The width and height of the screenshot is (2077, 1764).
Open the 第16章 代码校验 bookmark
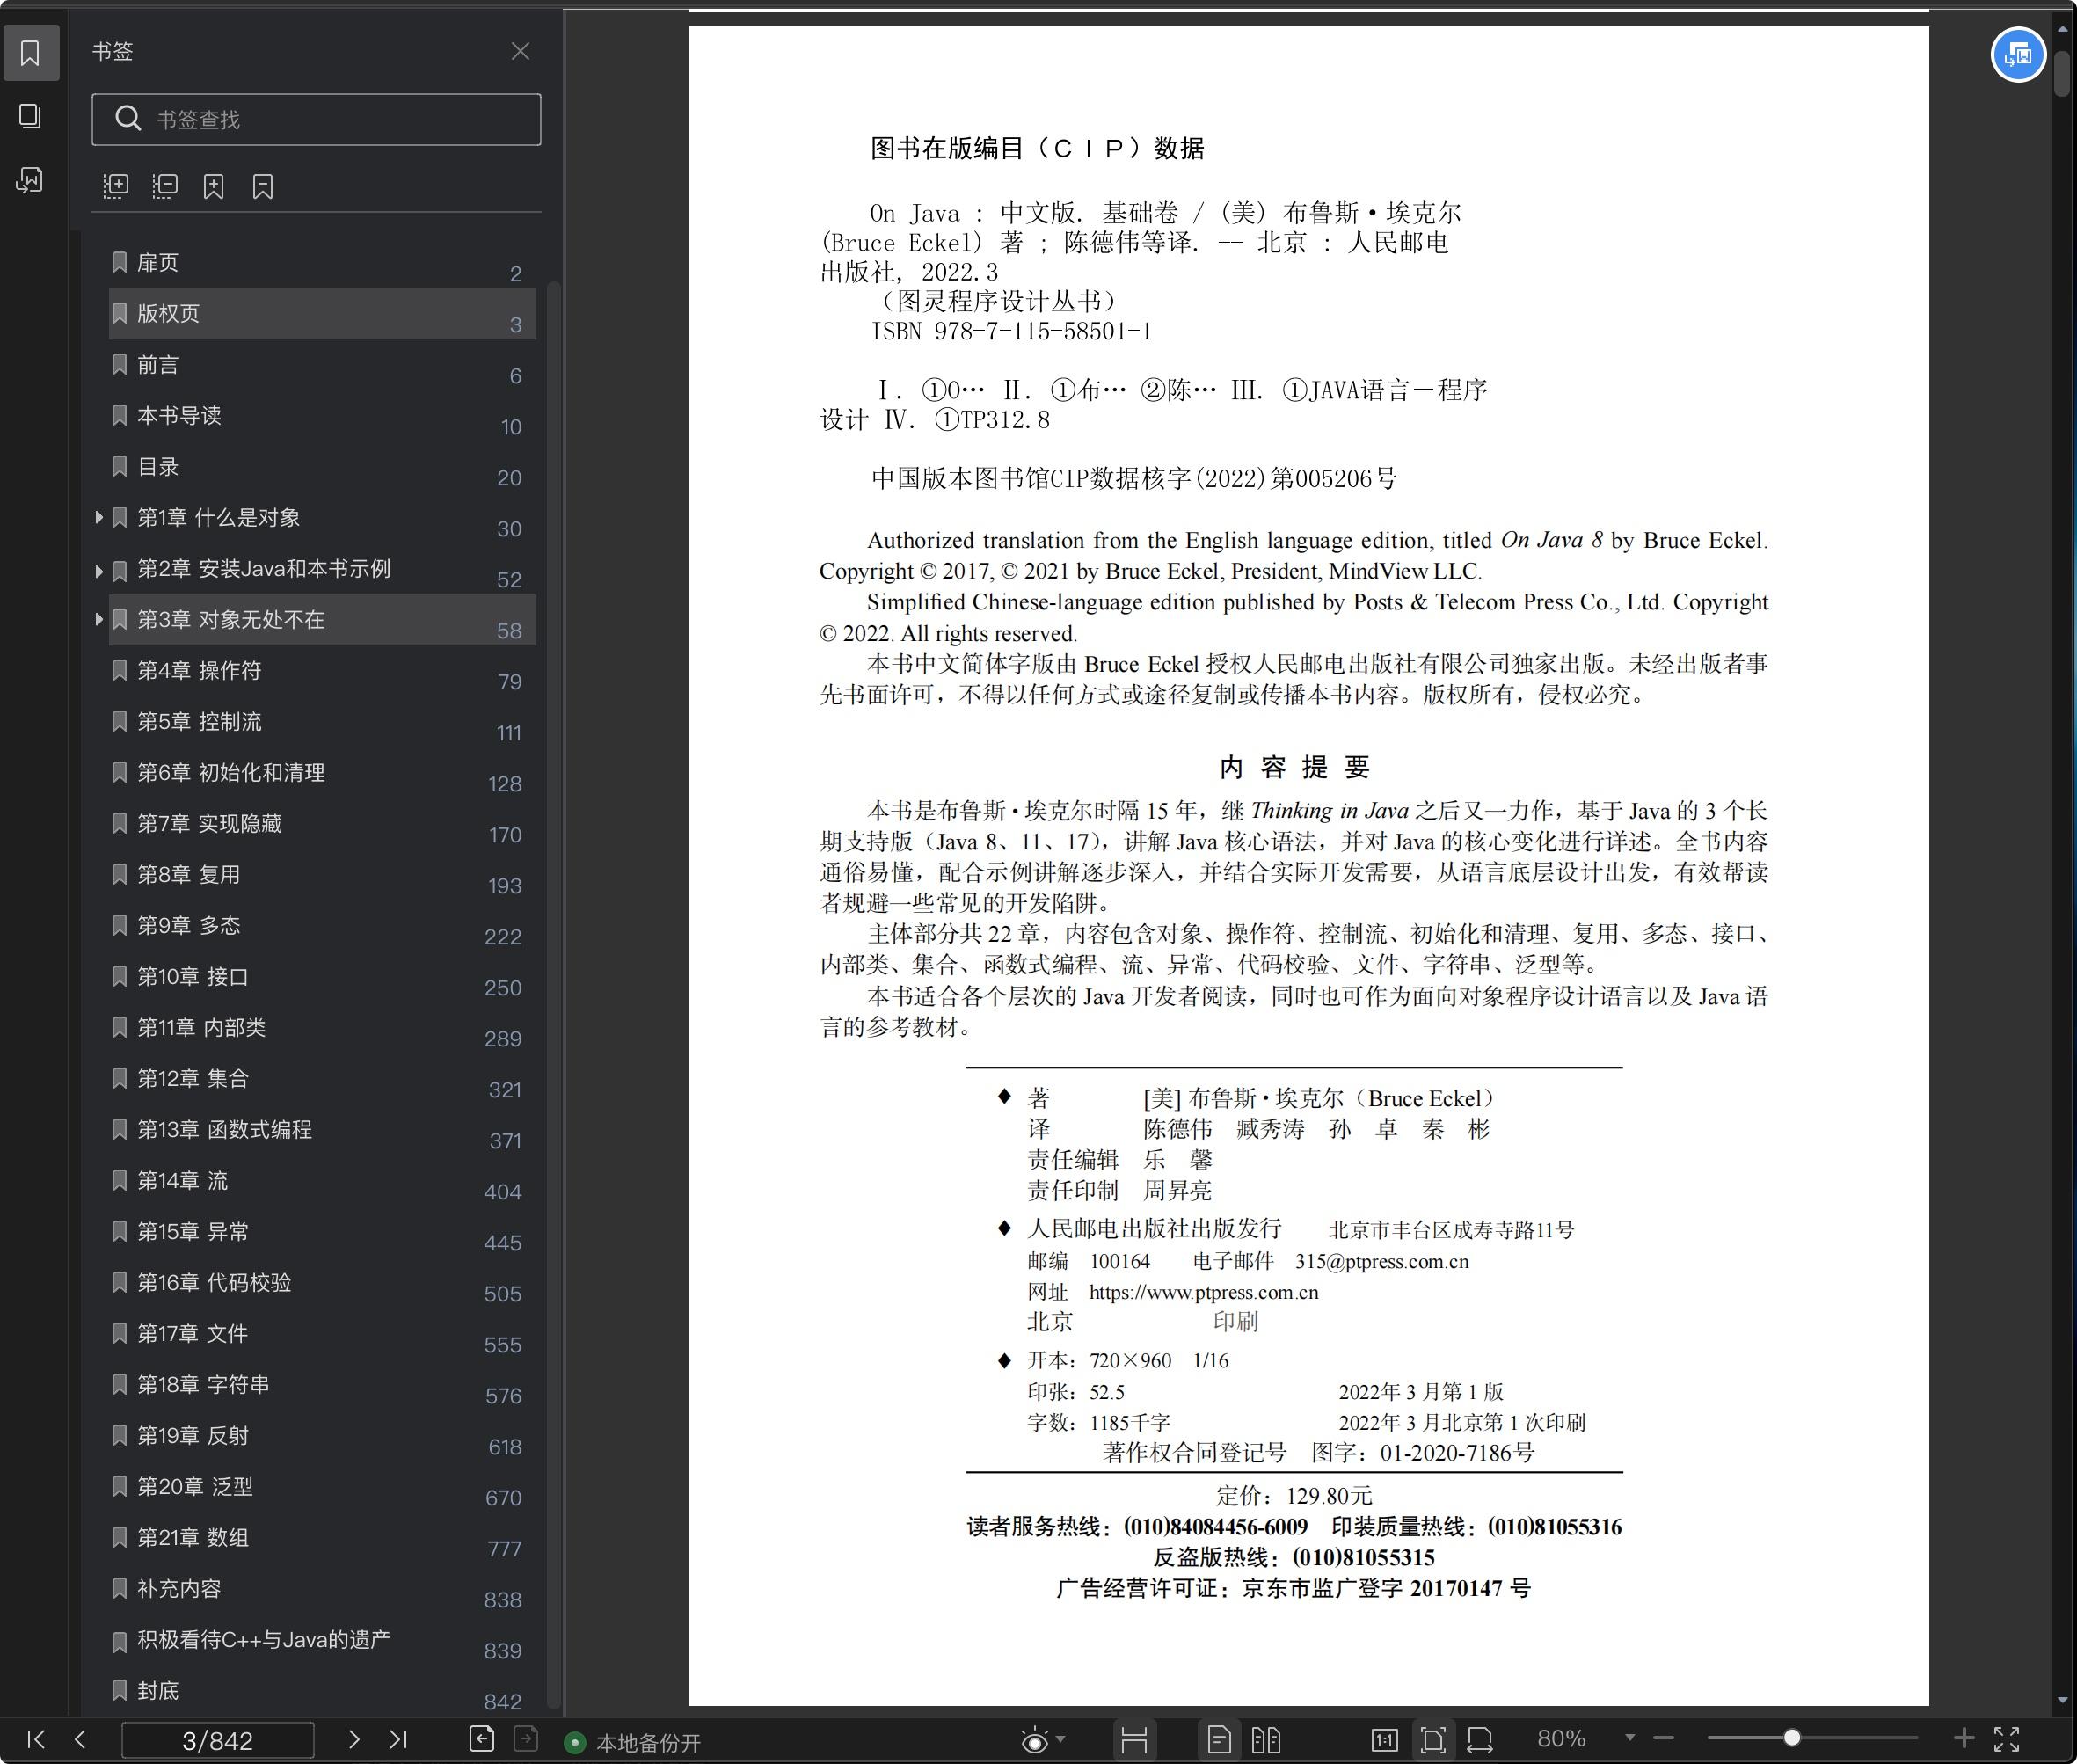[322, 1283]
